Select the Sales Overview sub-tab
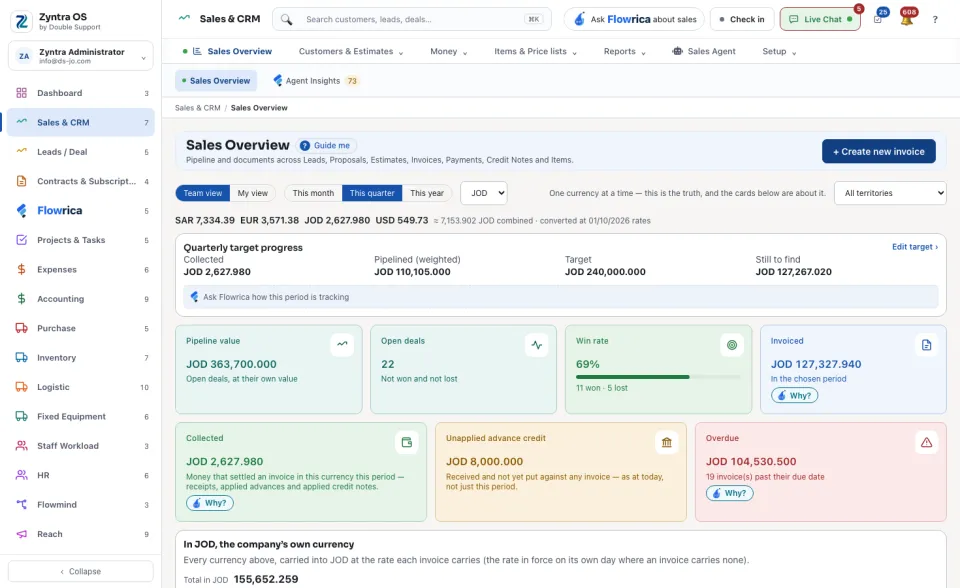The height and width of the screenshot is (588, 960). [x=216, y=81]
